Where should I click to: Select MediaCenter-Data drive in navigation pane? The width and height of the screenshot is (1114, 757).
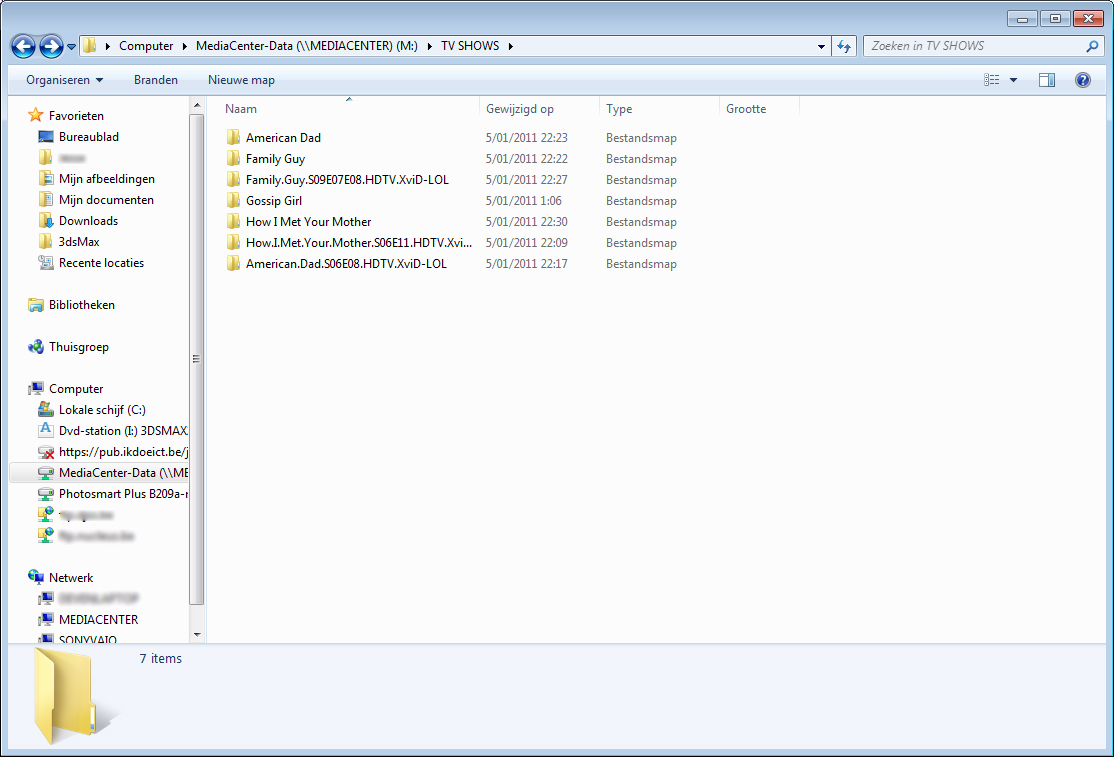point(123,472)
